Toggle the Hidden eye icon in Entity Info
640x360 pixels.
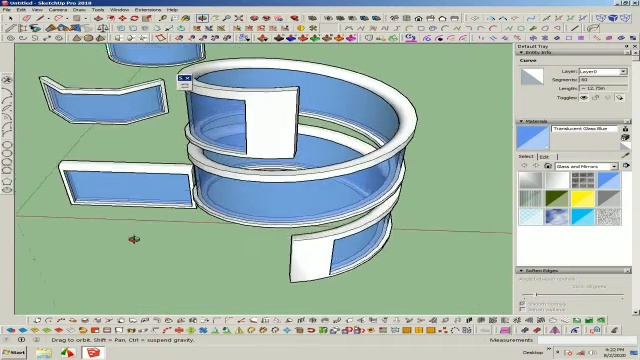[x=584, y=98]
